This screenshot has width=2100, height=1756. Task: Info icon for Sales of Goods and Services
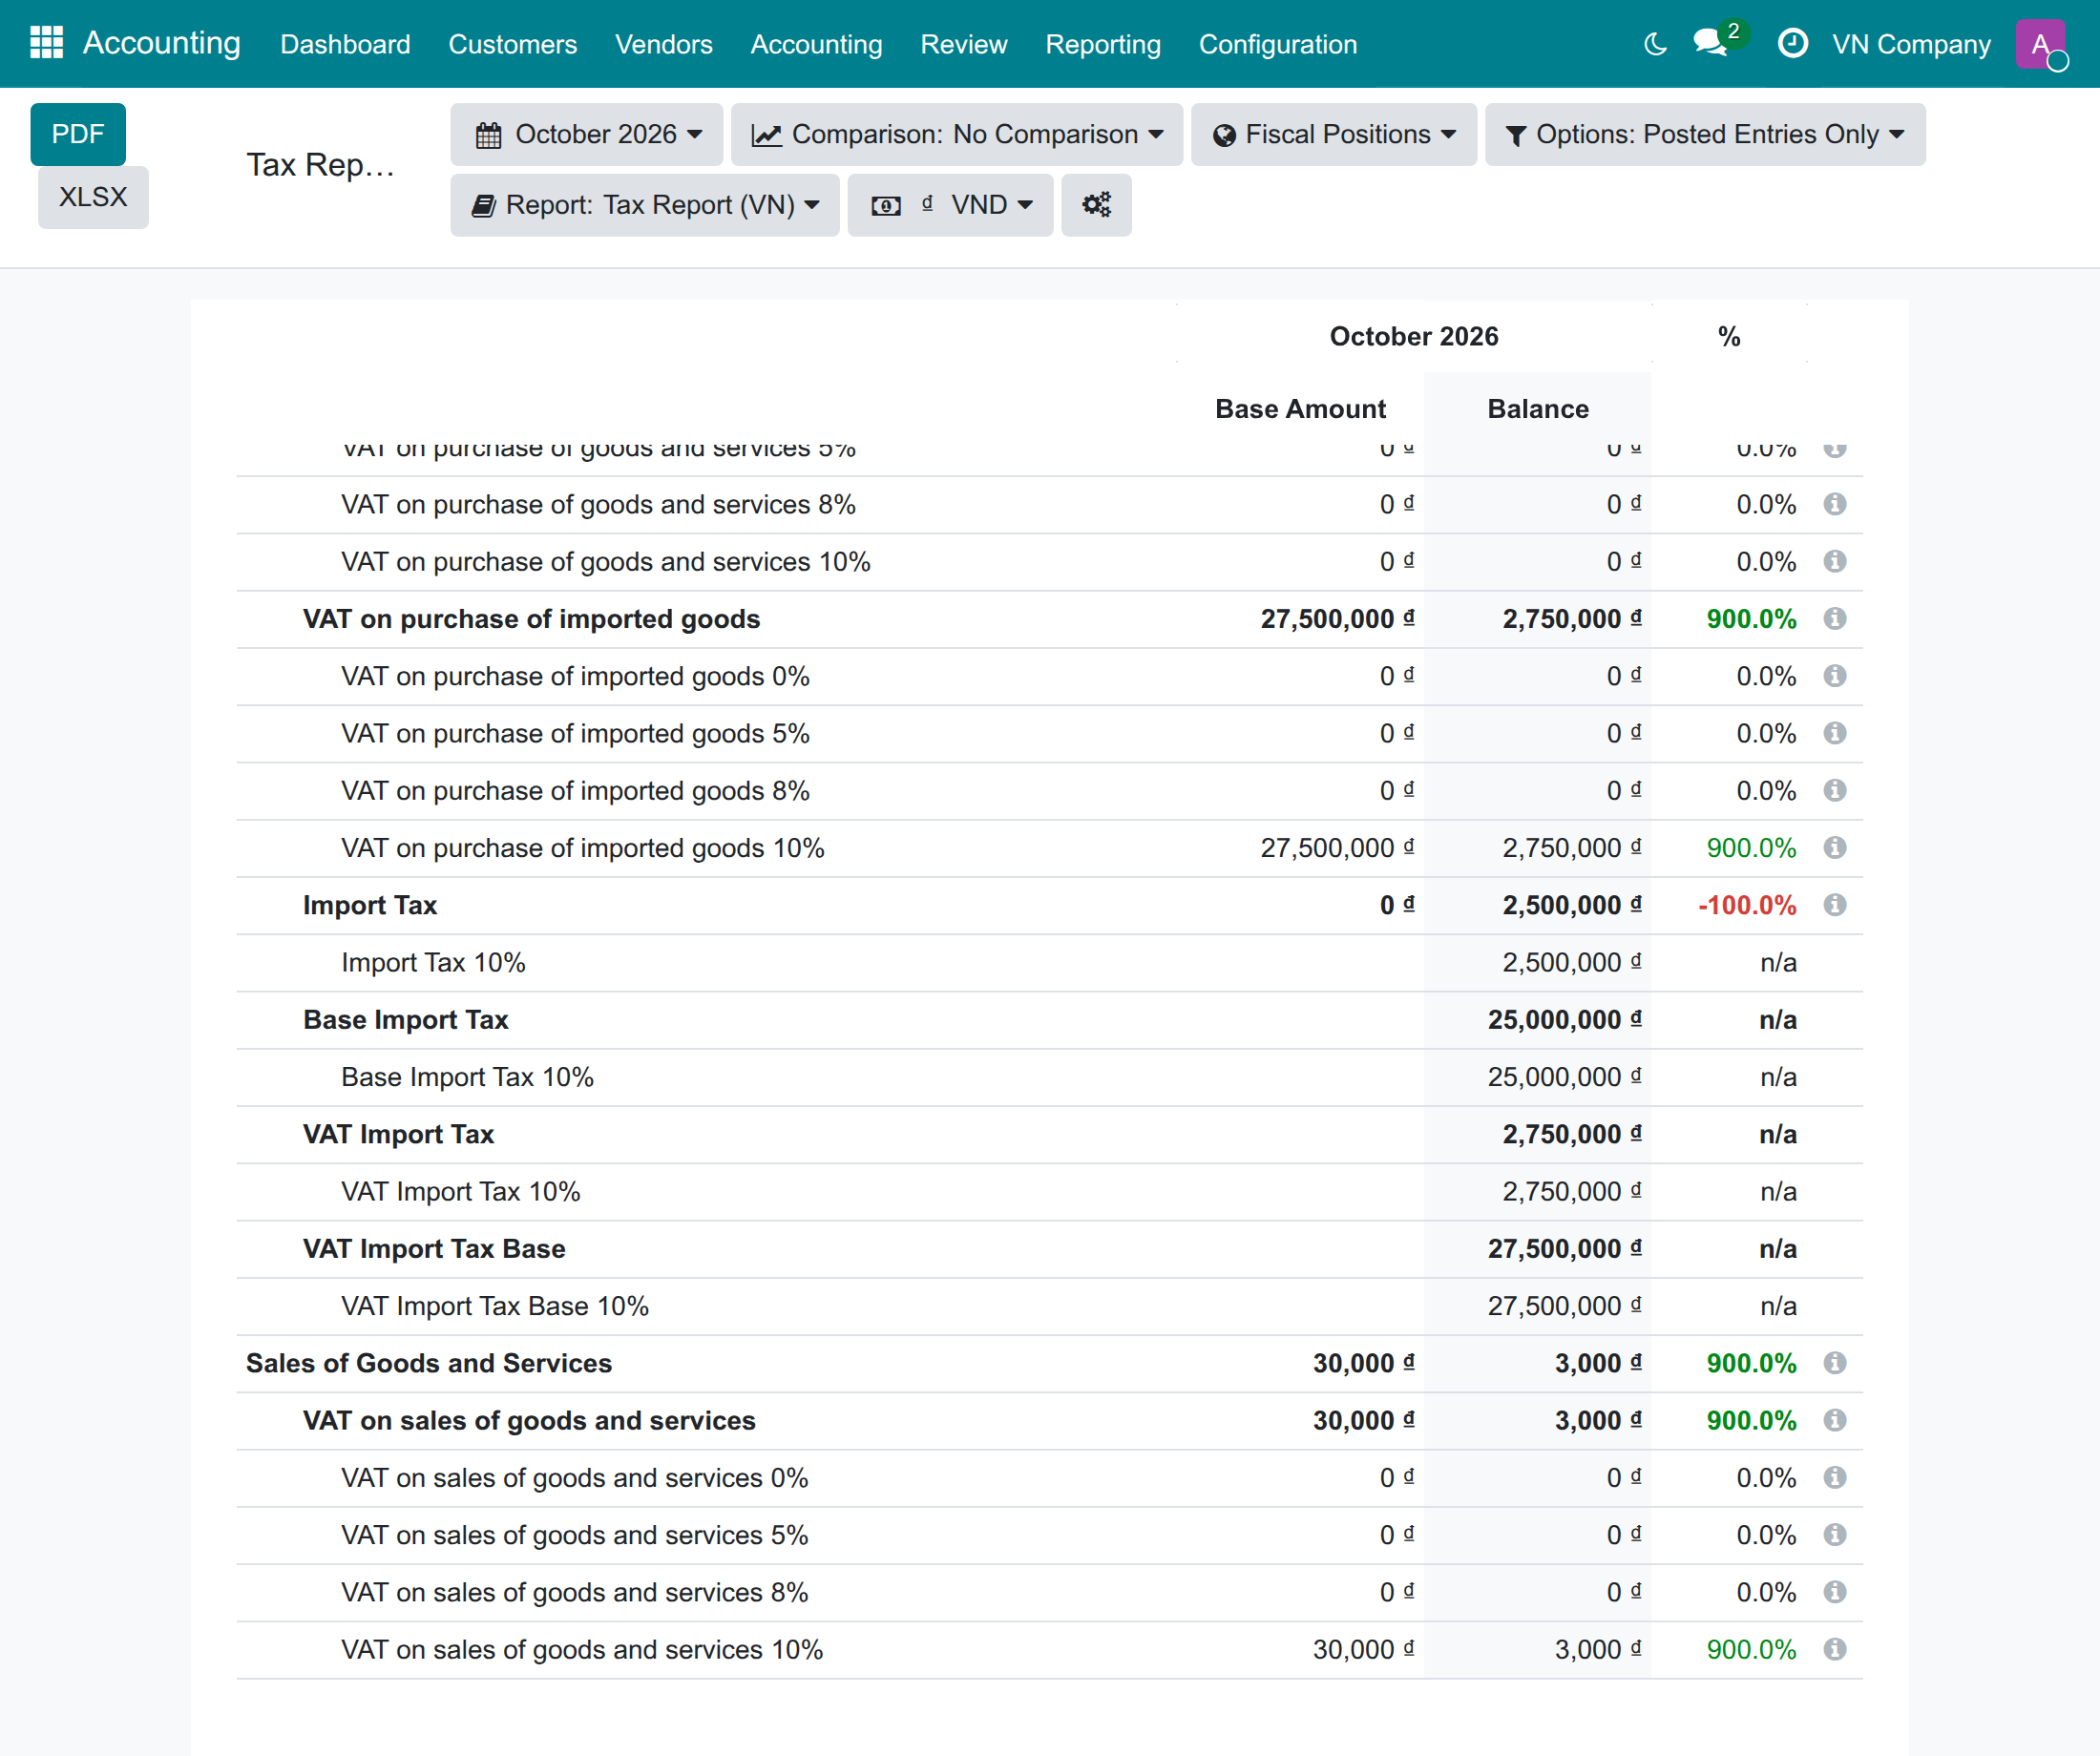pos(1834,1363)
